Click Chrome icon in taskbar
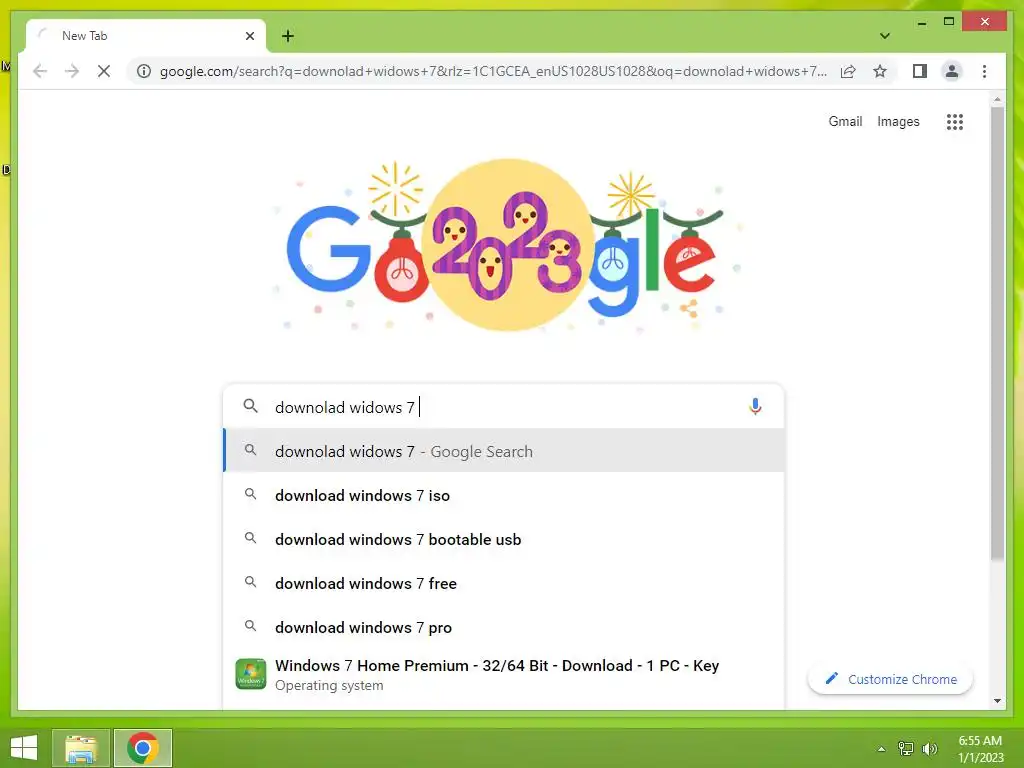Viewport: 1024px width, 768px height. coord(143,748)
